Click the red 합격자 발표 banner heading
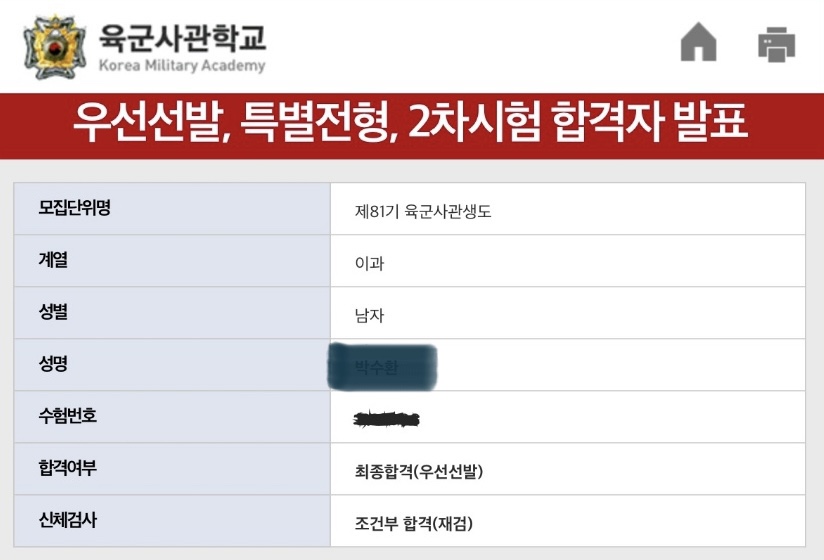The image size is (824, 560). click(x=410, y=122)
